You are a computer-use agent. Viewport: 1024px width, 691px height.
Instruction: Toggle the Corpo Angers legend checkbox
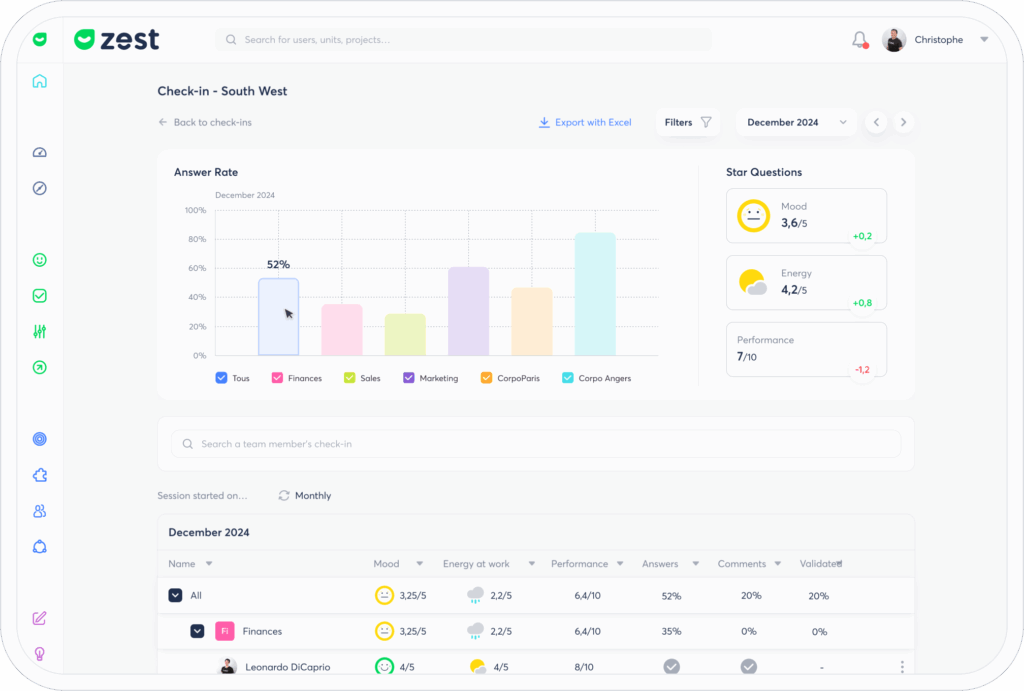(568, 378)
